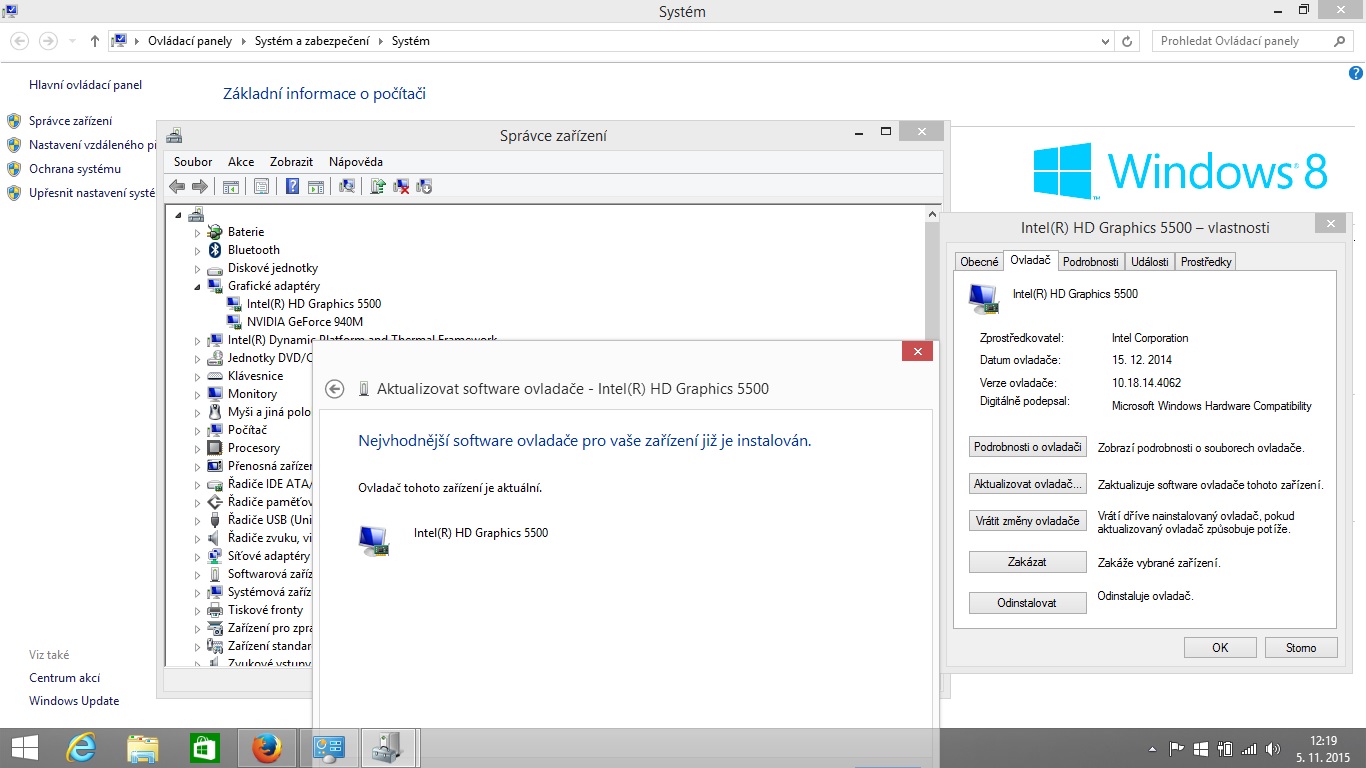Select NVIDIA GeForce 940M in device tree
1366x768 pixels.
(304, 322)
